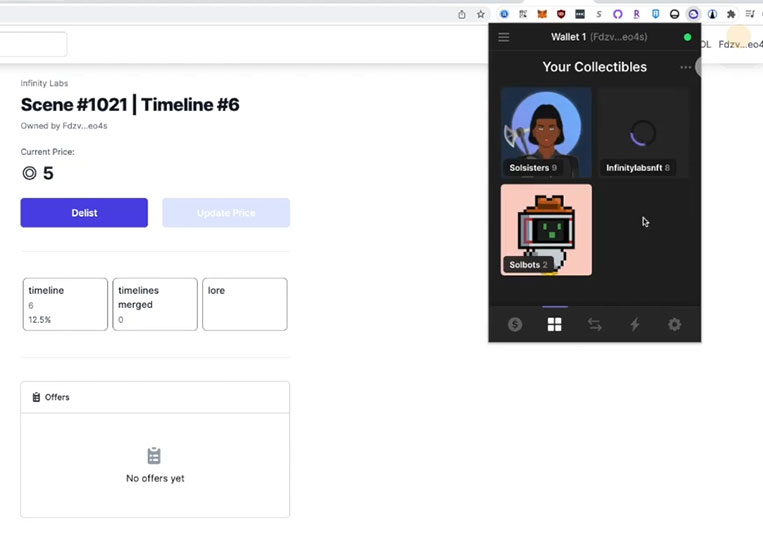Open the wallet swap arrows tab
763x541 pixels.
click(x=594, y=325)
